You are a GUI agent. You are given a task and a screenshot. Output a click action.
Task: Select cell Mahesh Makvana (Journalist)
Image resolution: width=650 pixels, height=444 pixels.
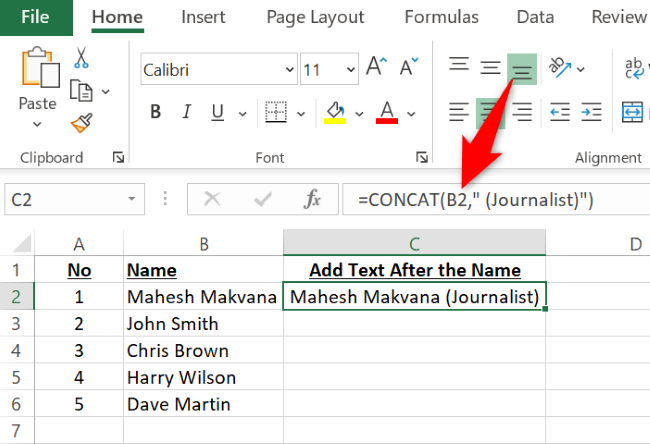415,296
